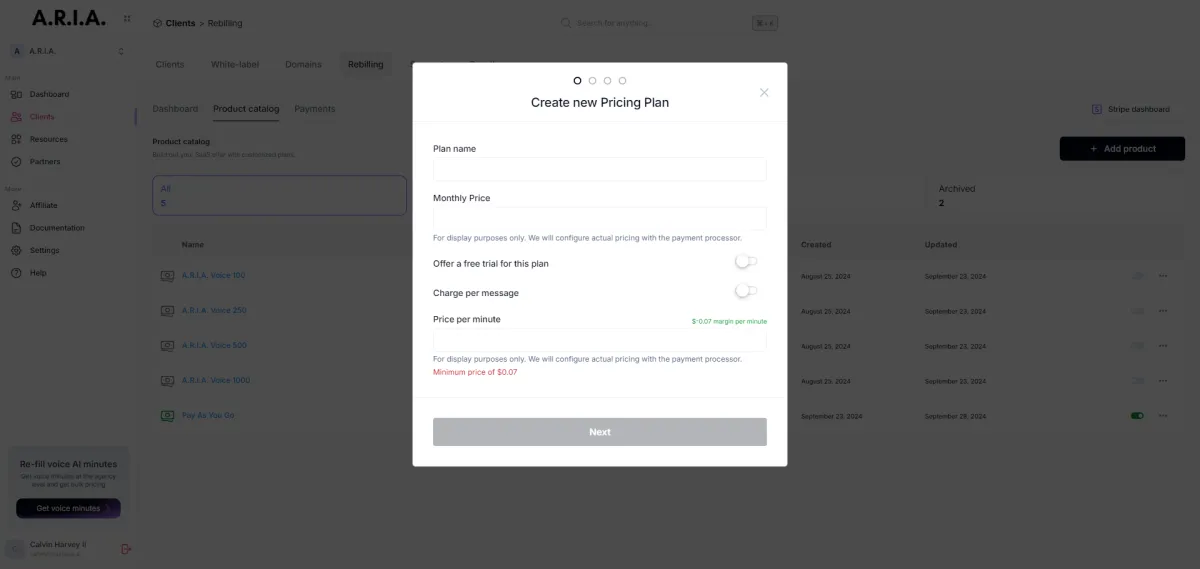Open the Settings gear in sidebar
1200x569 pixels.
(x=16, y=251)
